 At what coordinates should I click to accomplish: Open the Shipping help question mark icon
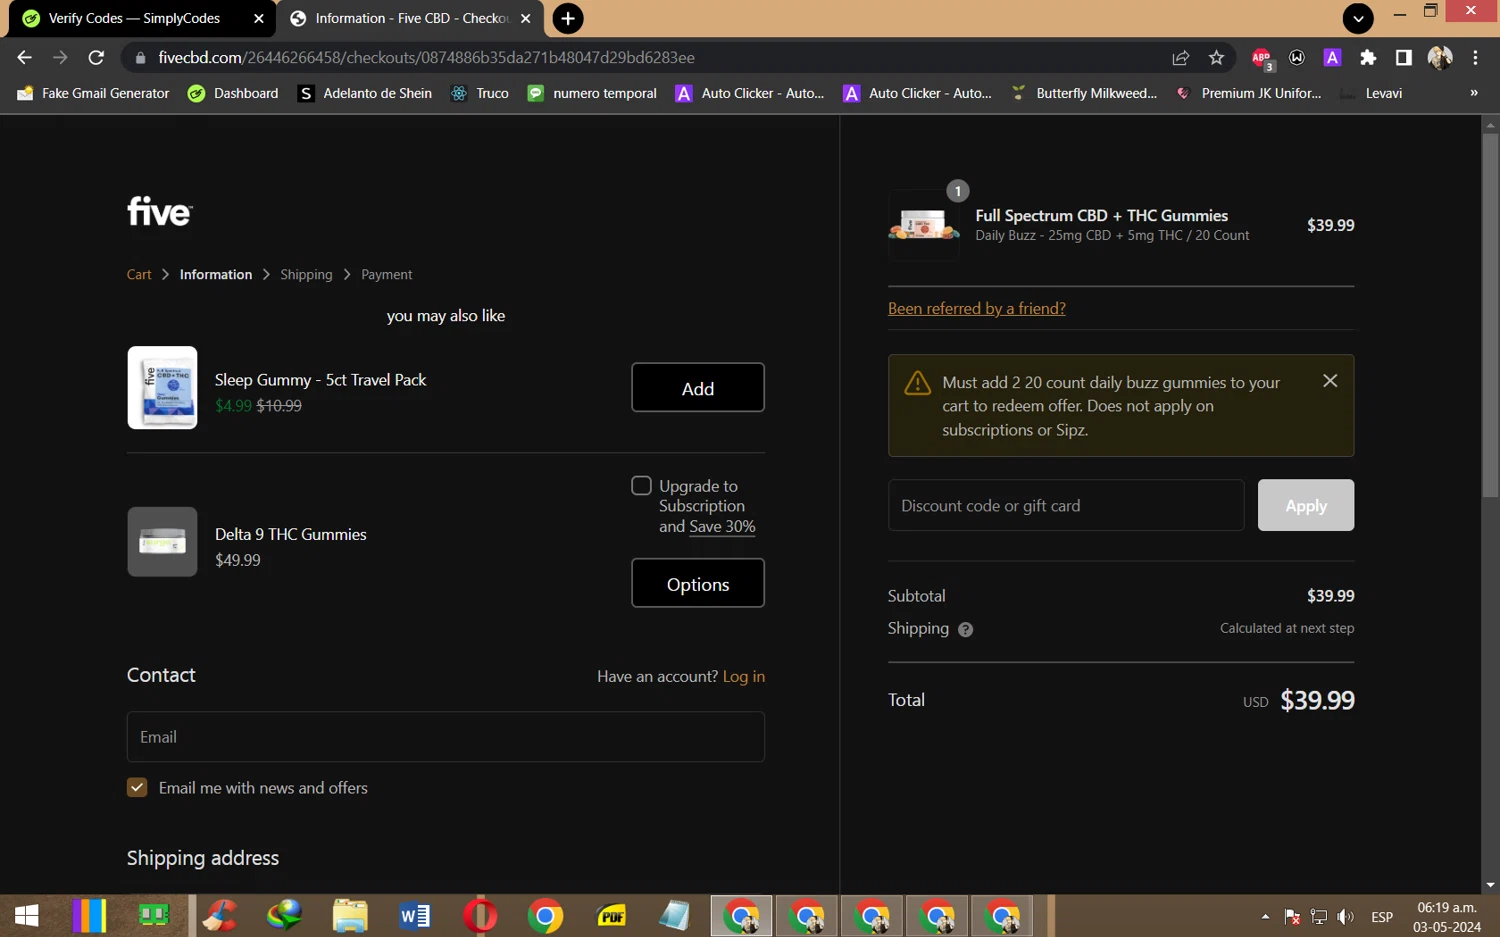pos(965,630)
